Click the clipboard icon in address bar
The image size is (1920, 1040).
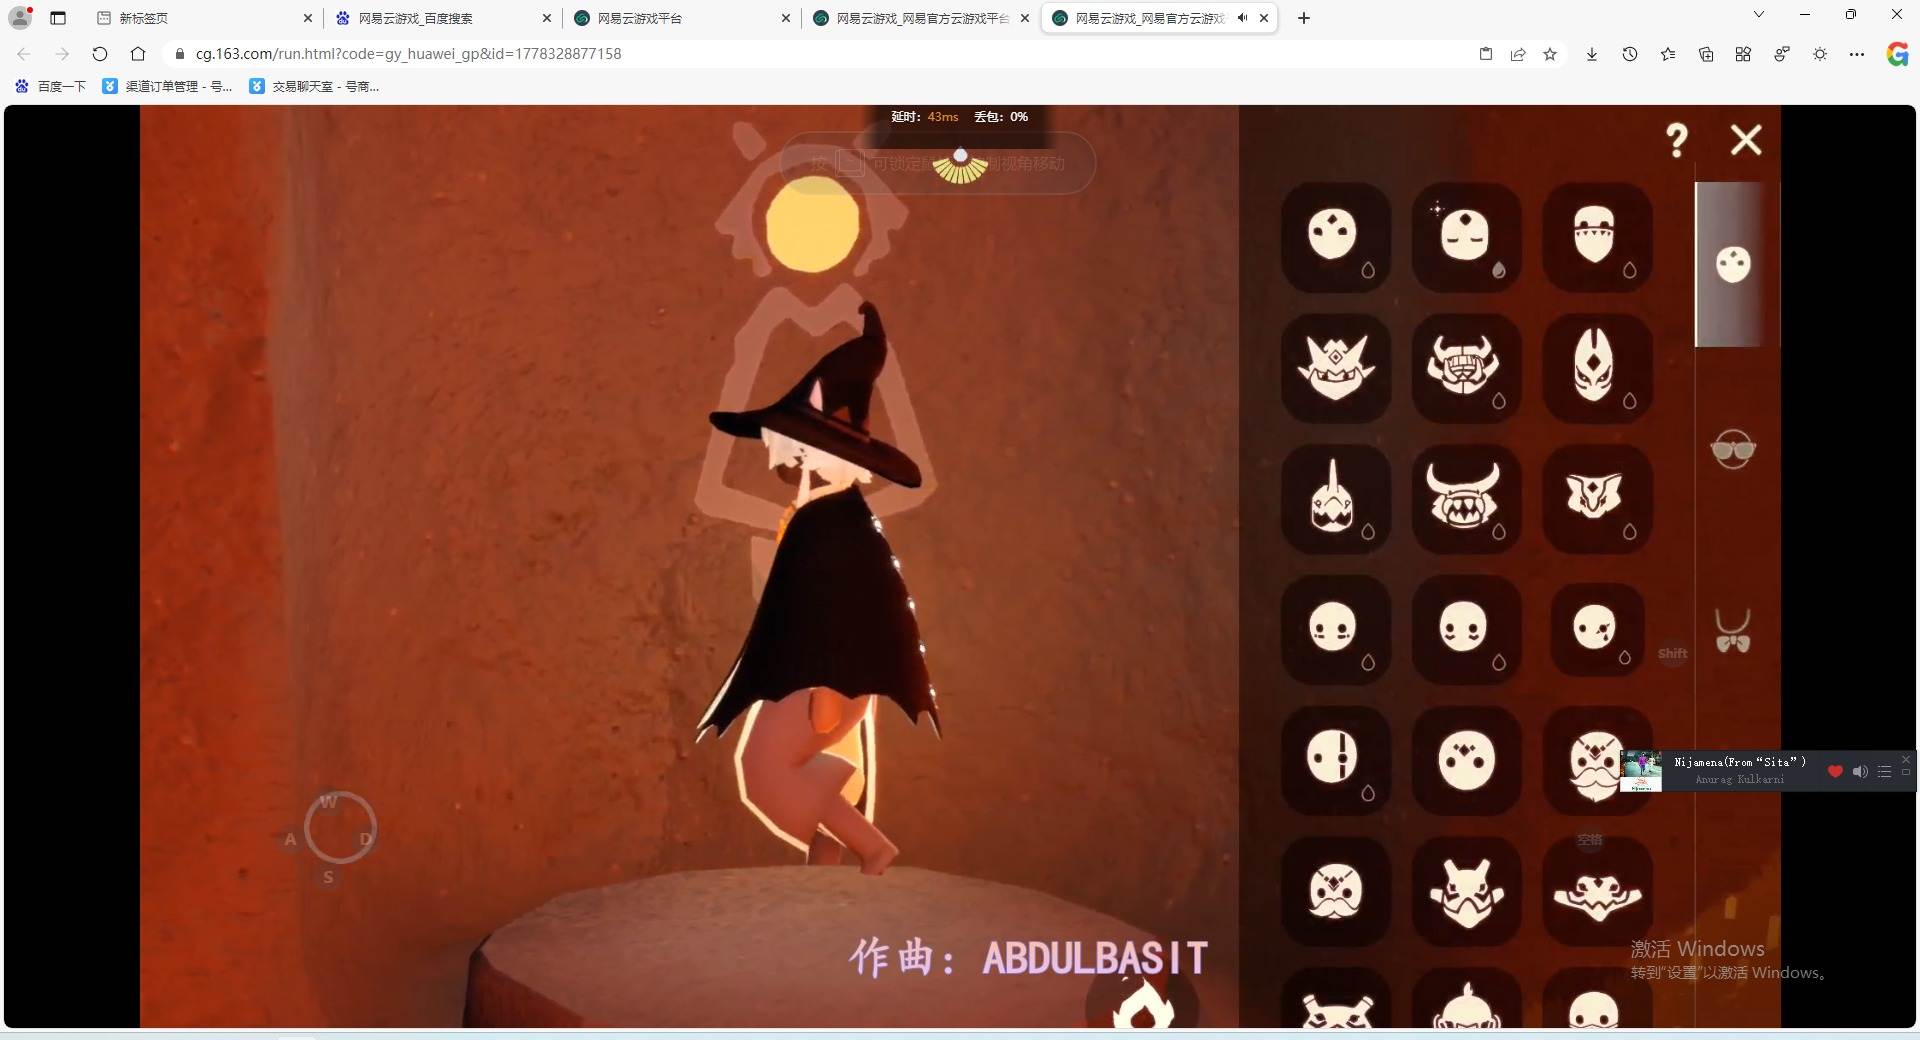click(1486, 54)
